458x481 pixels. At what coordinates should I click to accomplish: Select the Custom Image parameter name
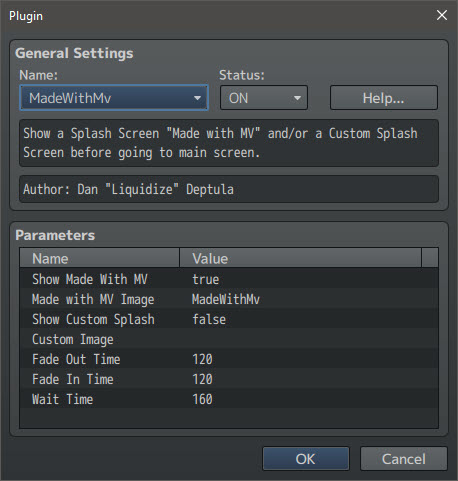pyautogui.click(x=73, y=339)
